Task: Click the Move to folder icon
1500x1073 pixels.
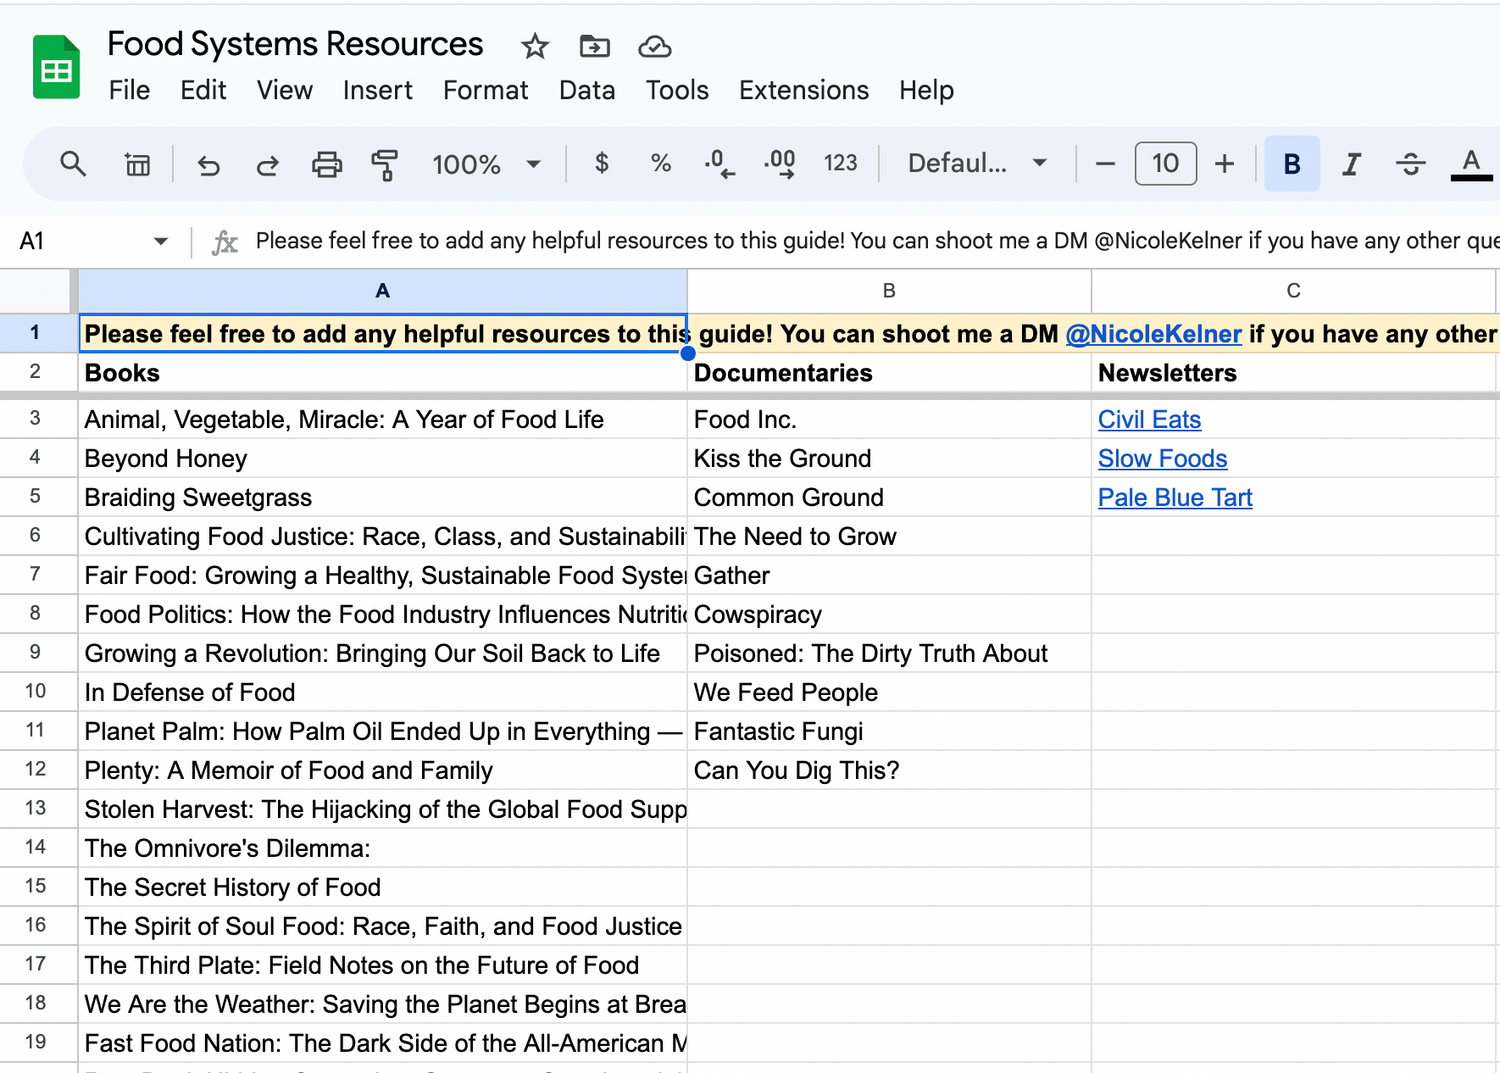Action: coord(594,46)
